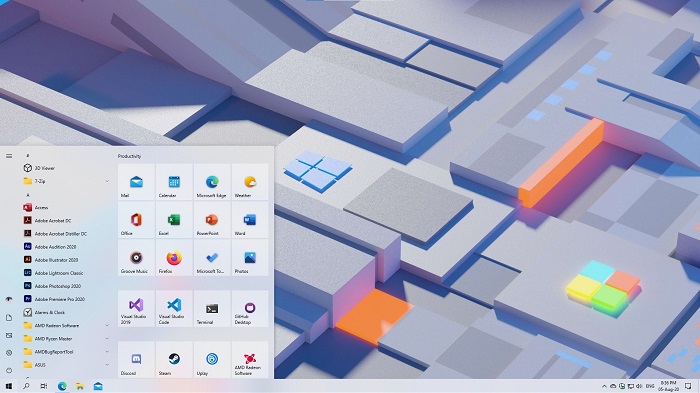
Task: Open the OneDrive tray icon
Action: [613, 386]
